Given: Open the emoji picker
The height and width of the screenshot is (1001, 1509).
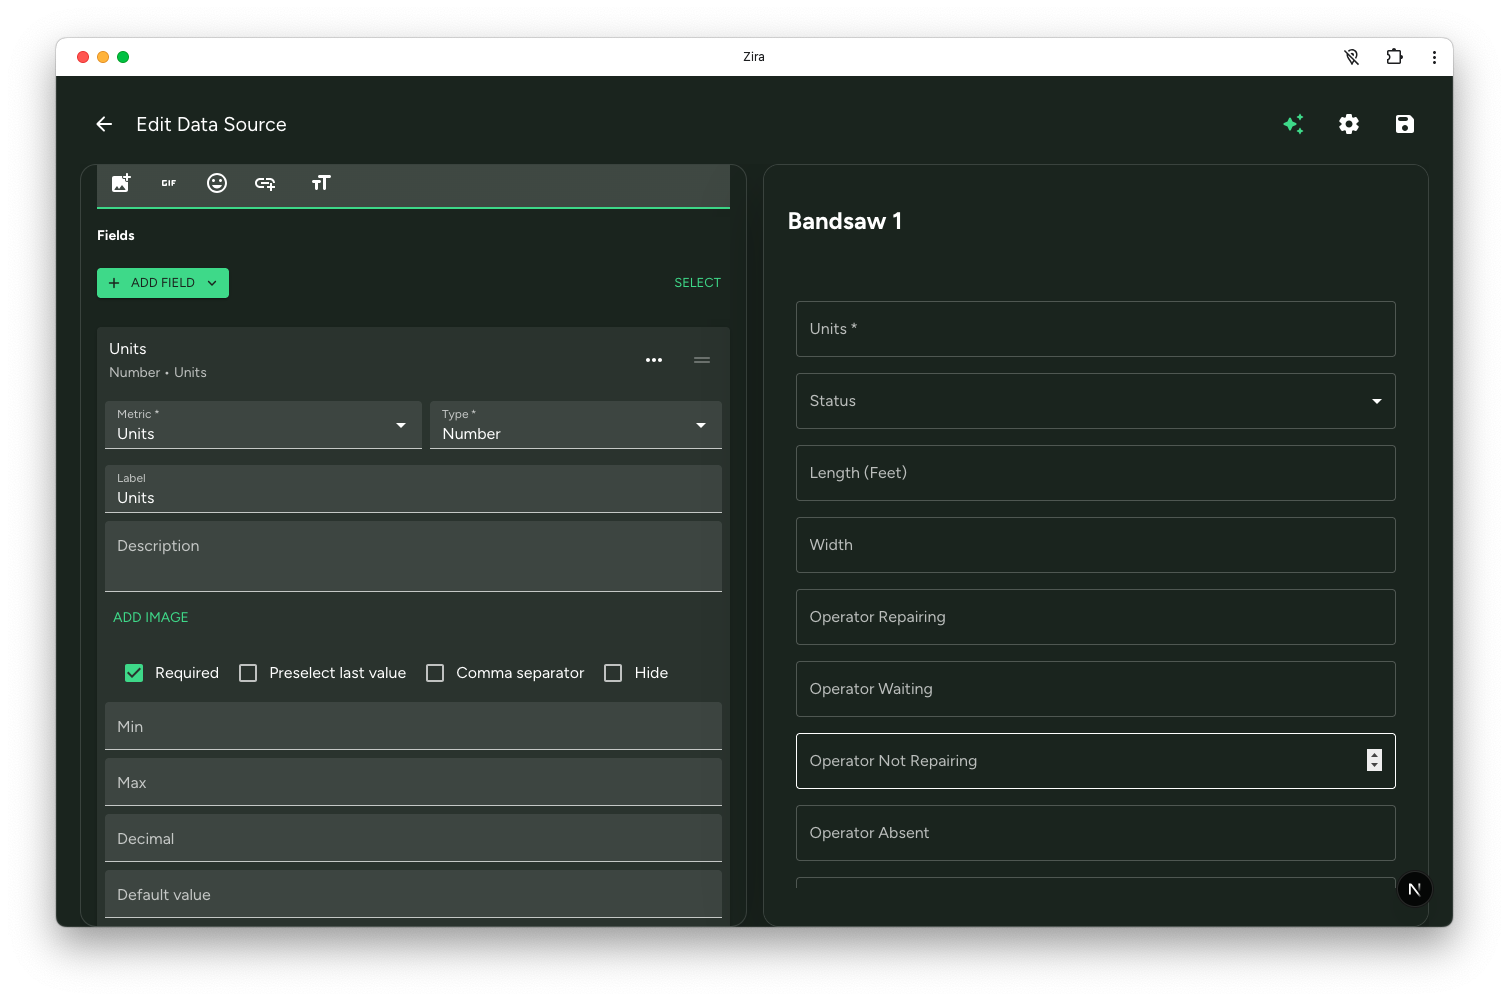Looking at the screenshot, I should (217, 183).
